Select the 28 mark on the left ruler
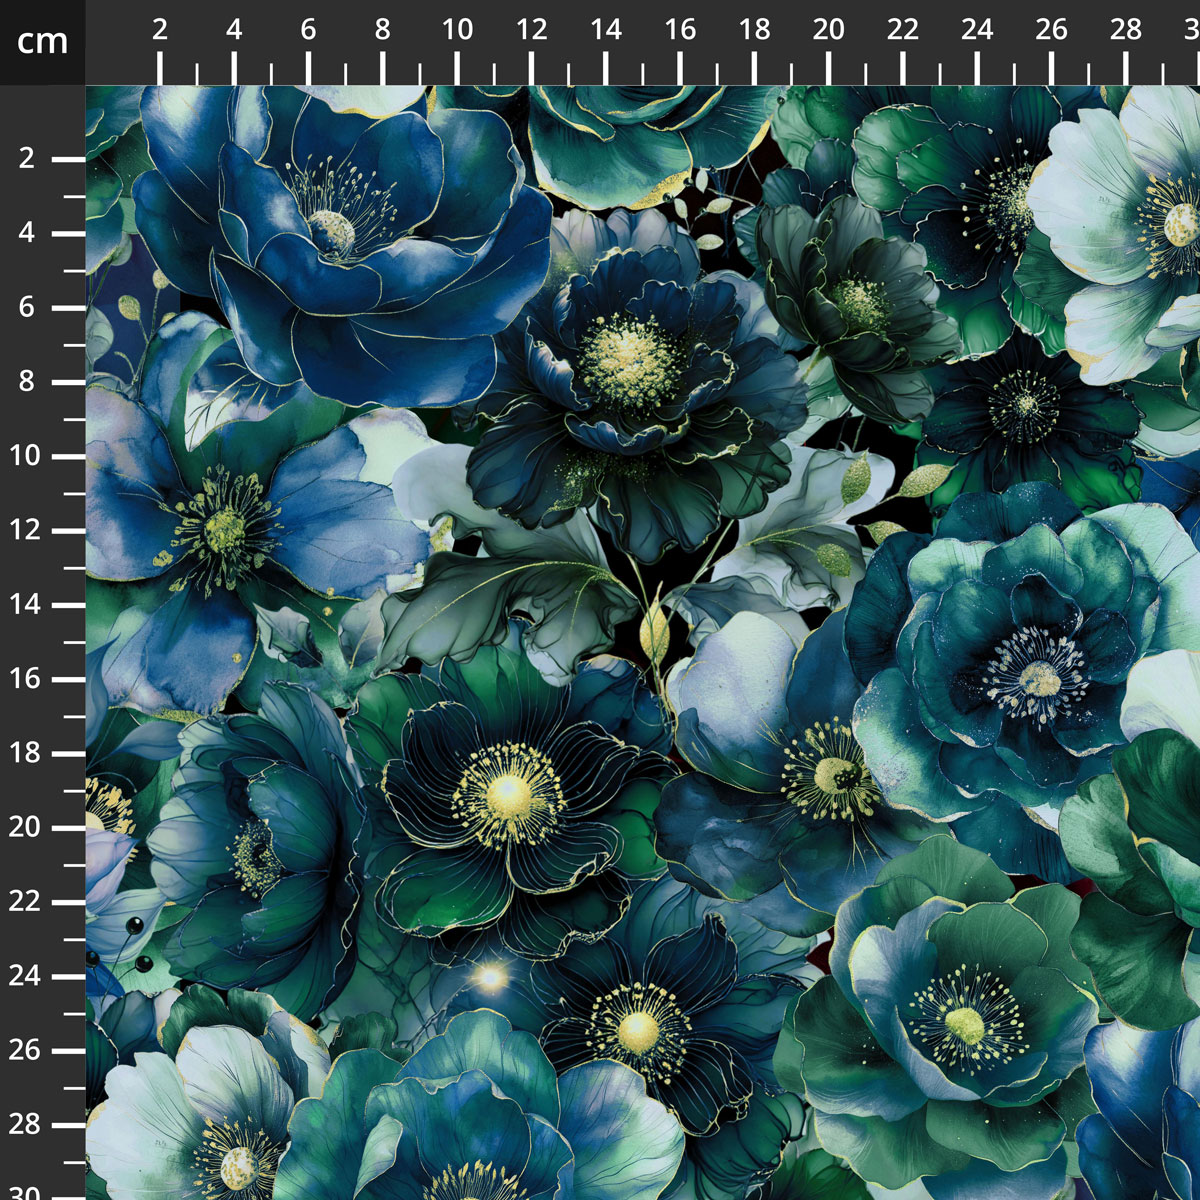The image size is (1200, 1200). 26,1124
